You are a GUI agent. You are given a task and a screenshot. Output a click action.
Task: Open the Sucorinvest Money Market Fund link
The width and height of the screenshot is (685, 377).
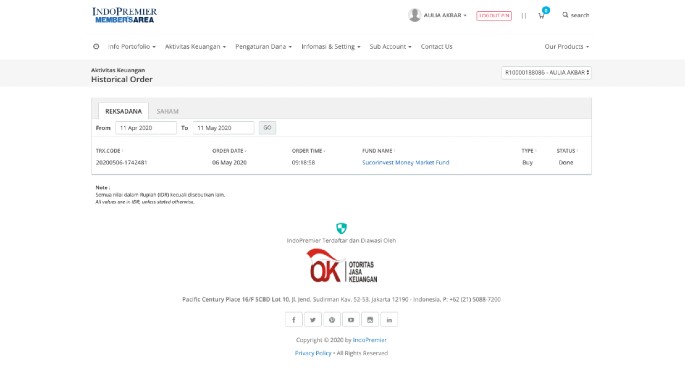coord(405,163)
